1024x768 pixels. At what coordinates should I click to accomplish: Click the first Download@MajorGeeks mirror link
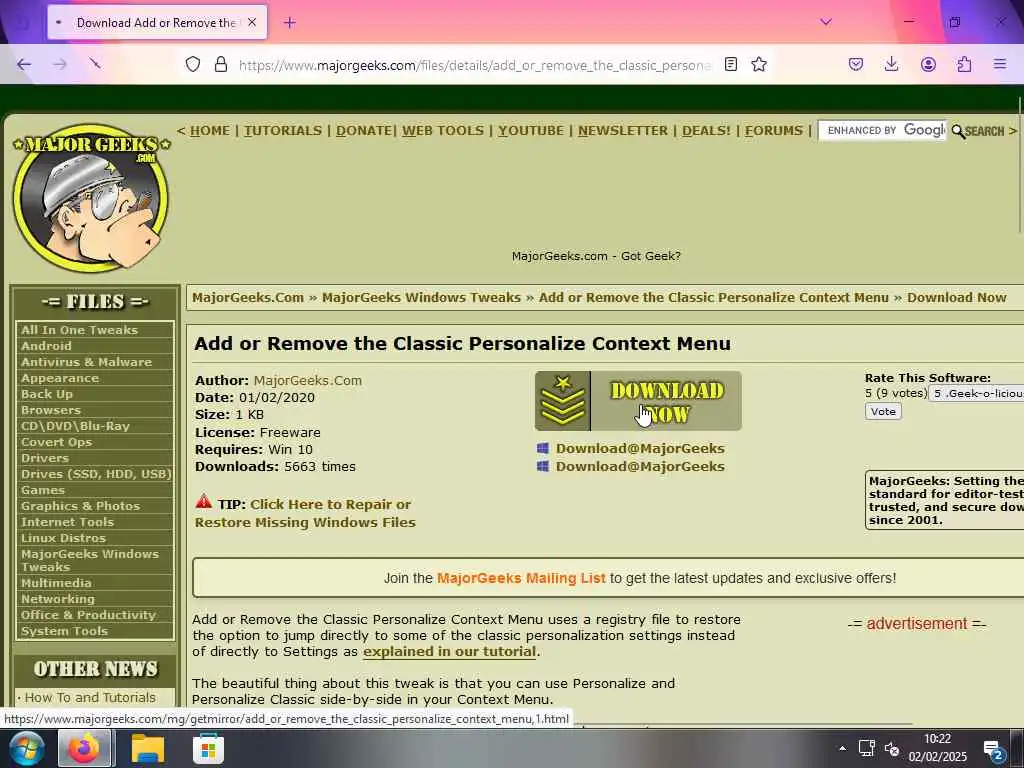coord(640,449)
